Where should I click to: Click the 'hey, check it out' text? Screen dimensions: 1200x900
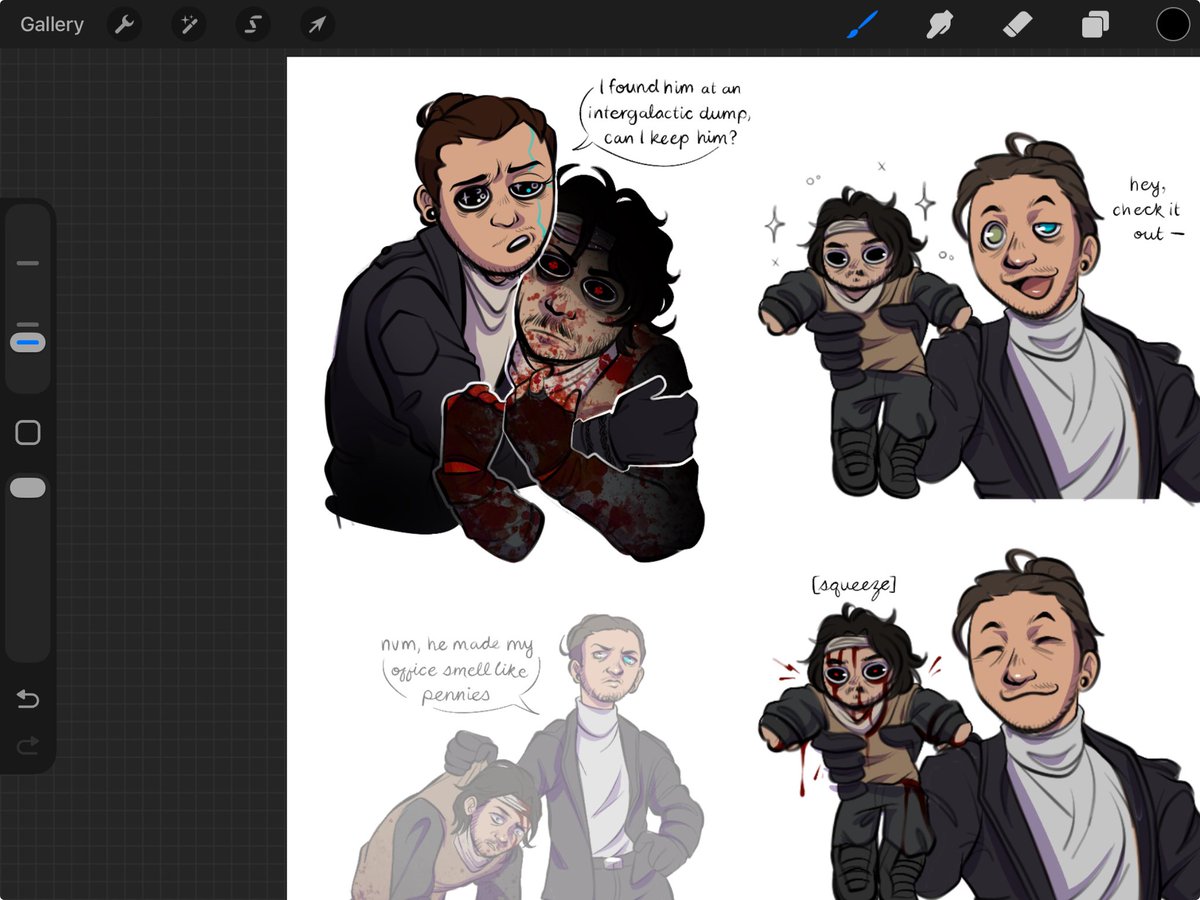click(1147, 209)
